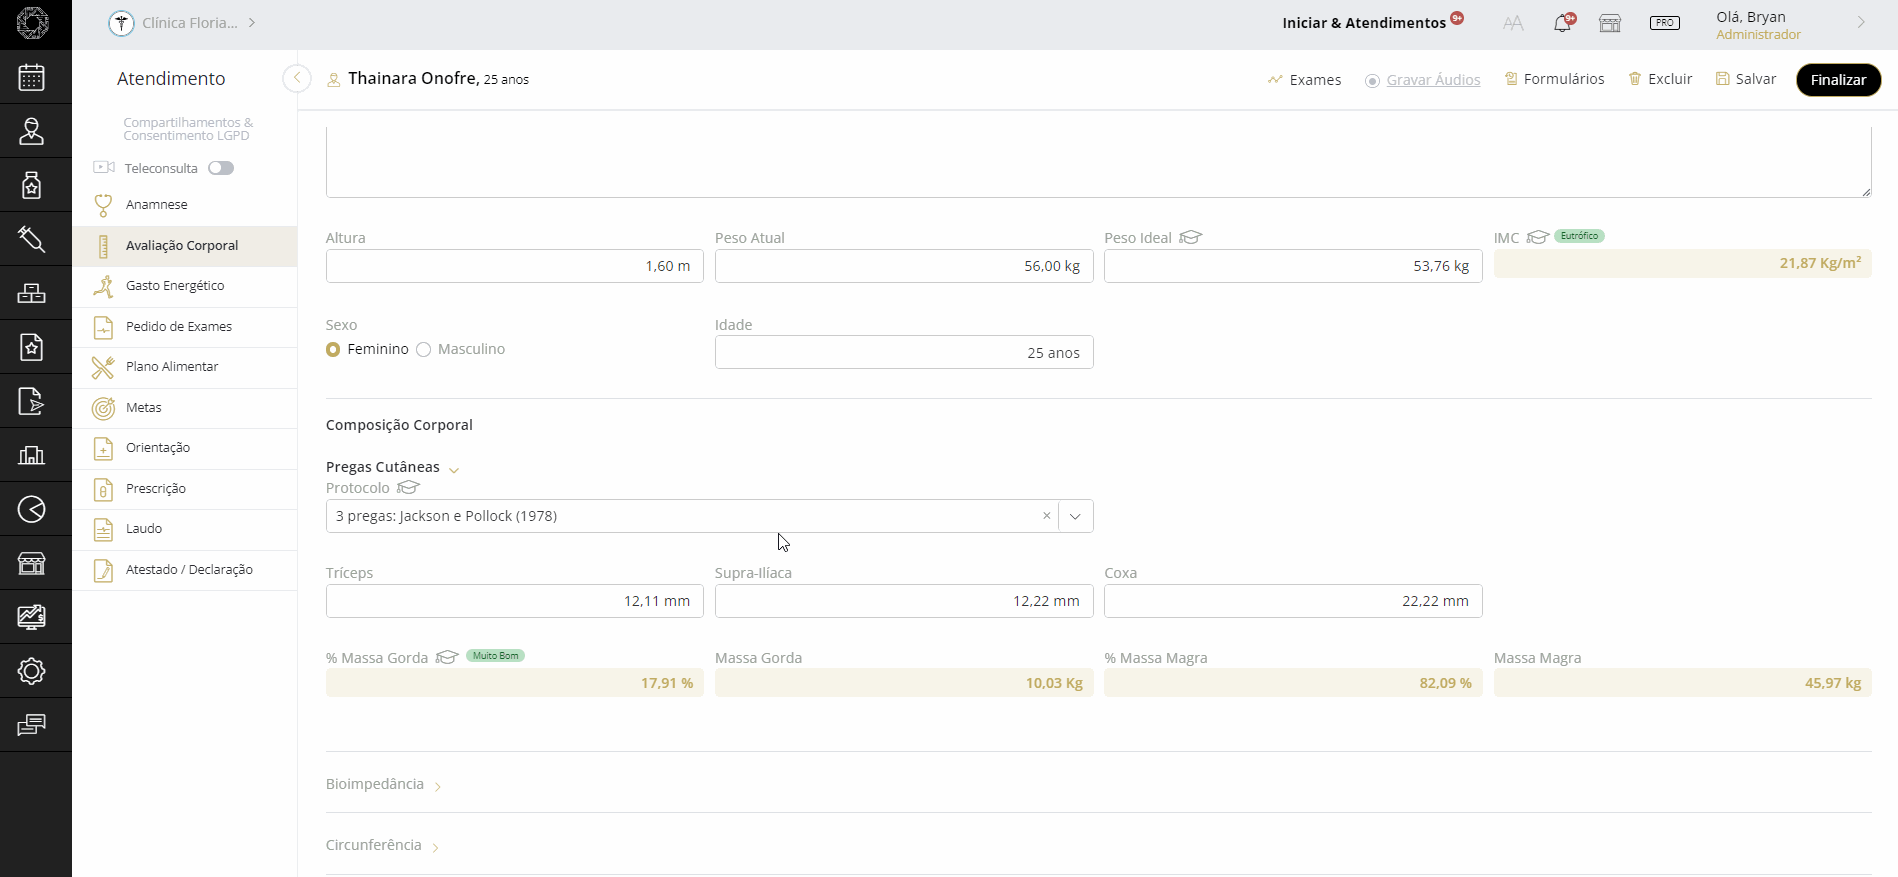Open the Protocolo dropdown arrow
This screenshot has width=1898, height=877.
[x=1075, y=517]
